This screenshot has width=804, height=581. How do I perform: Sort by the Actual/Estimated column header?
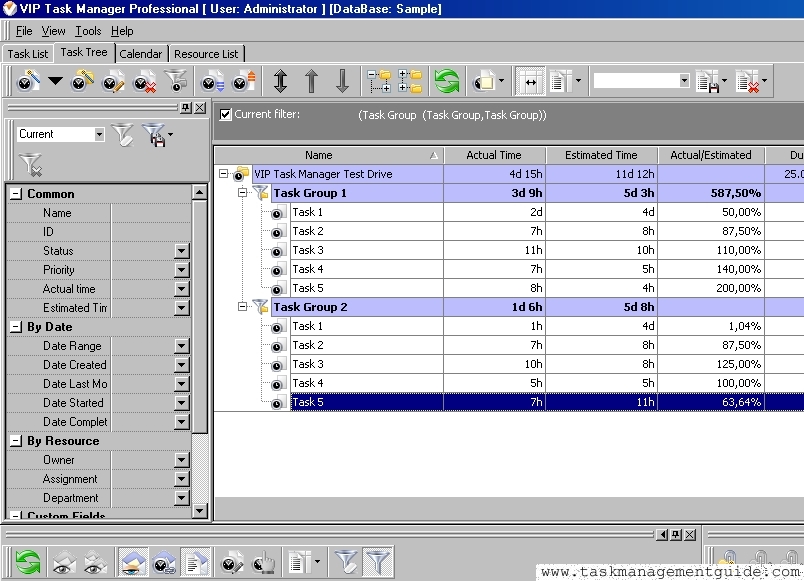coord(711,155)
